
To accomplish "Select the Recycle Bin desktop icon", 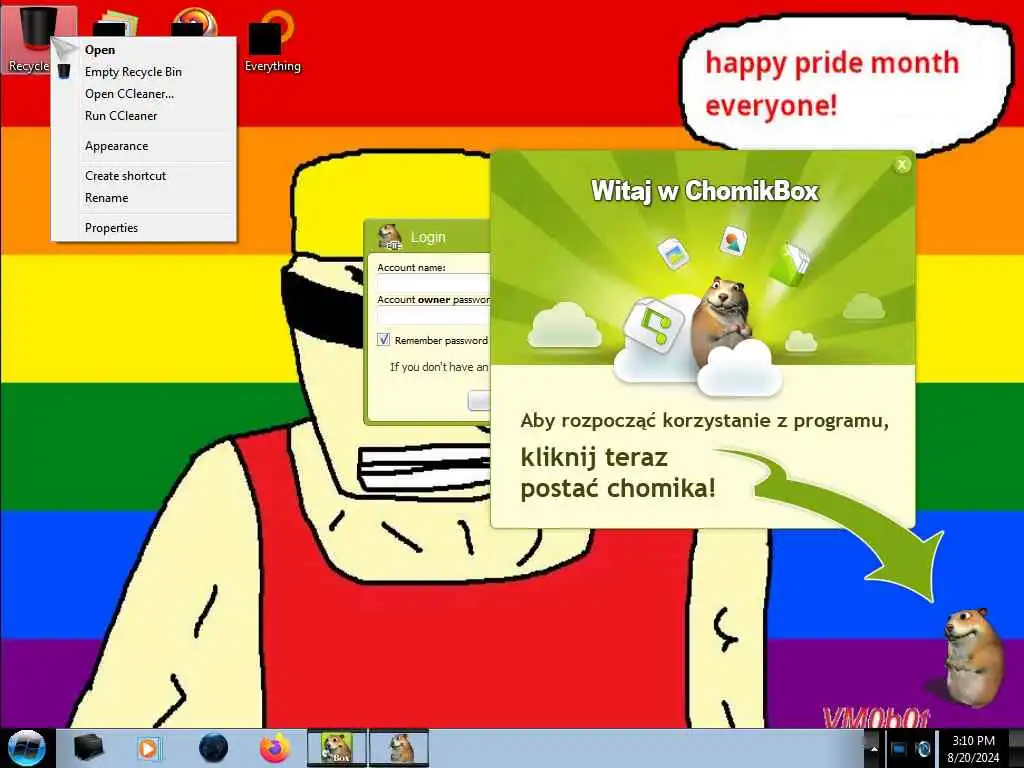I will [29, 39].
